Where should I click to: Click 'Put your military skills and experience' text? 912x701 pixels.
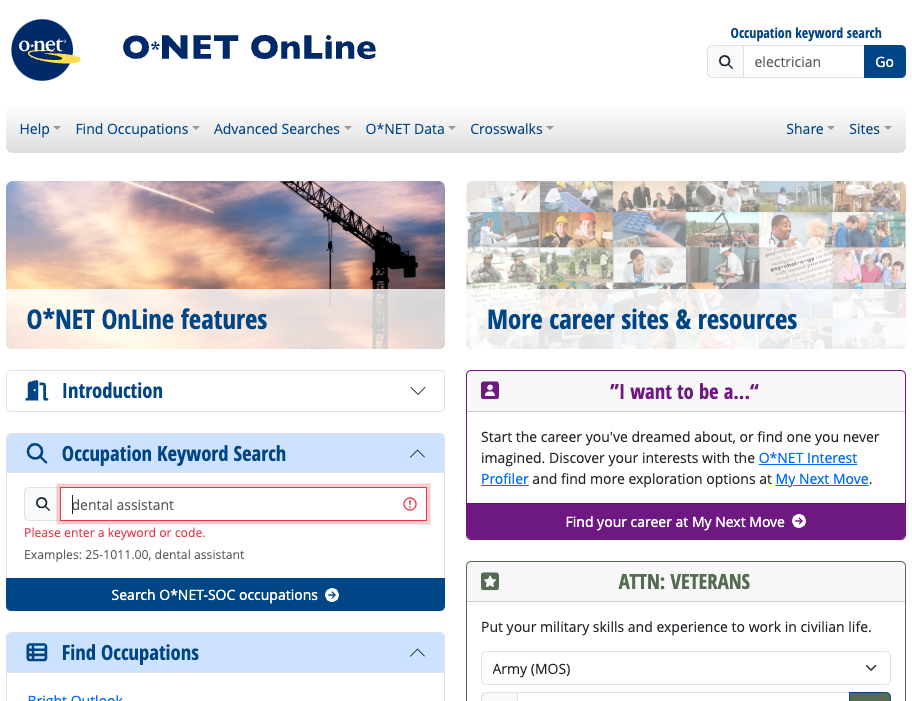click(x=676, y=627)
